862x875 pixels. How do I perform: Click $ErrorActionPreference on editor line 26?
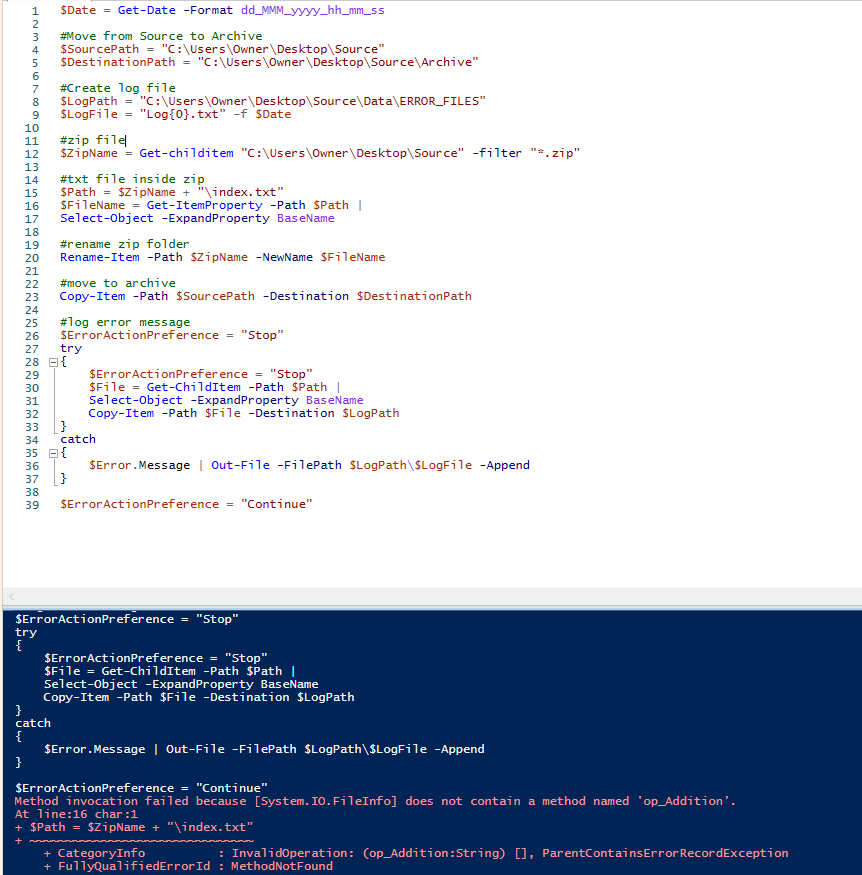coord(139,335)
